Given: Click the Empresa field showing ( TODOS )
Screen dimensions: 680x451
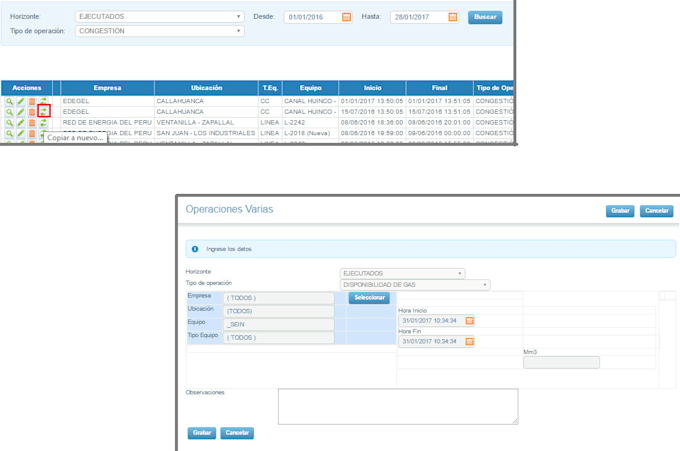Looking at the screenshot, I should pos(278,298).
